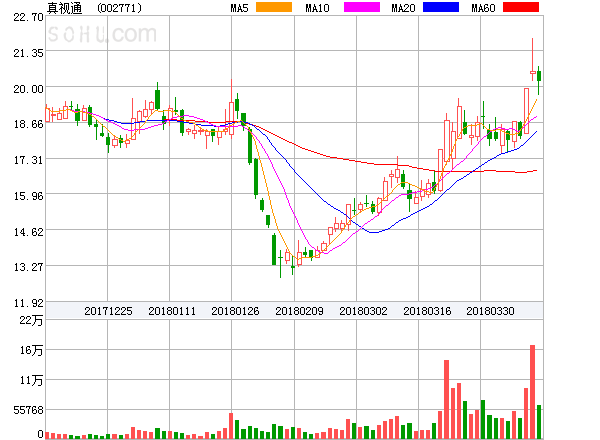Click the MA5 legend label
The width and height of the screenshot is (600, 440).
(x=239, y=8)
